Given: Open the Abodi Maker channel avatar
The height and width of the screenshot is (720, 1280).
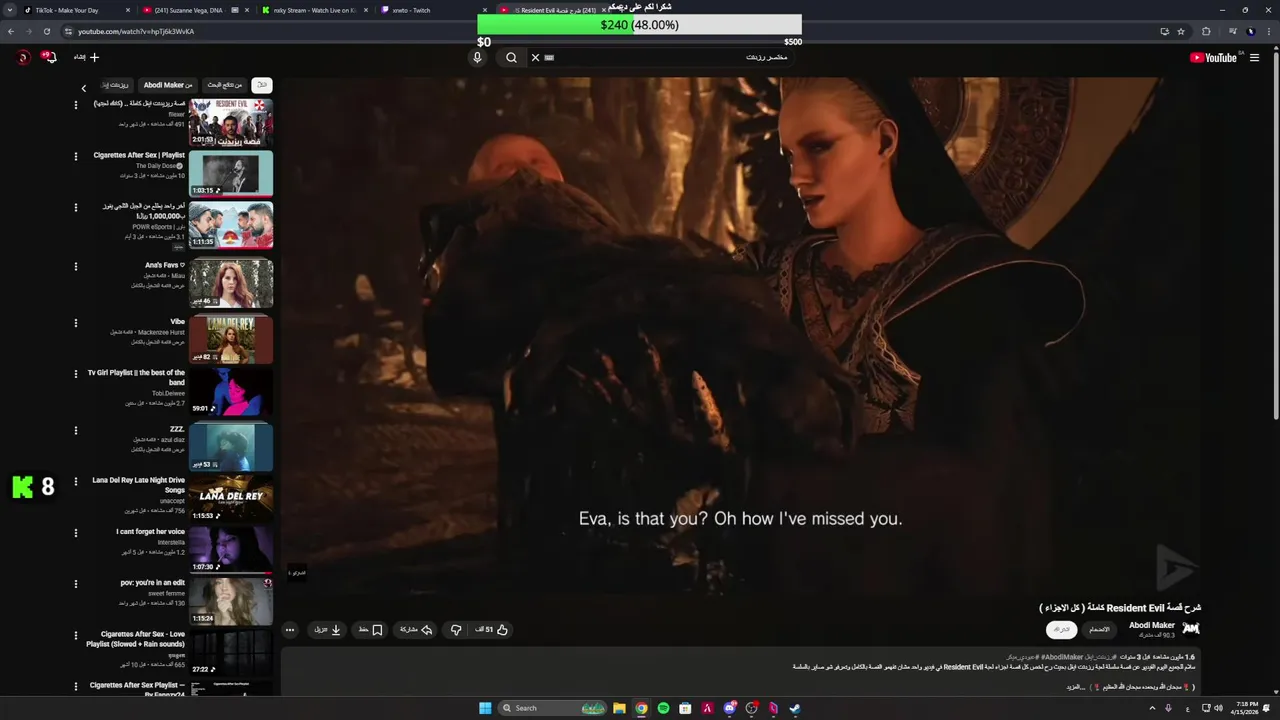Looking at the screenshot, I should 1190,628.
